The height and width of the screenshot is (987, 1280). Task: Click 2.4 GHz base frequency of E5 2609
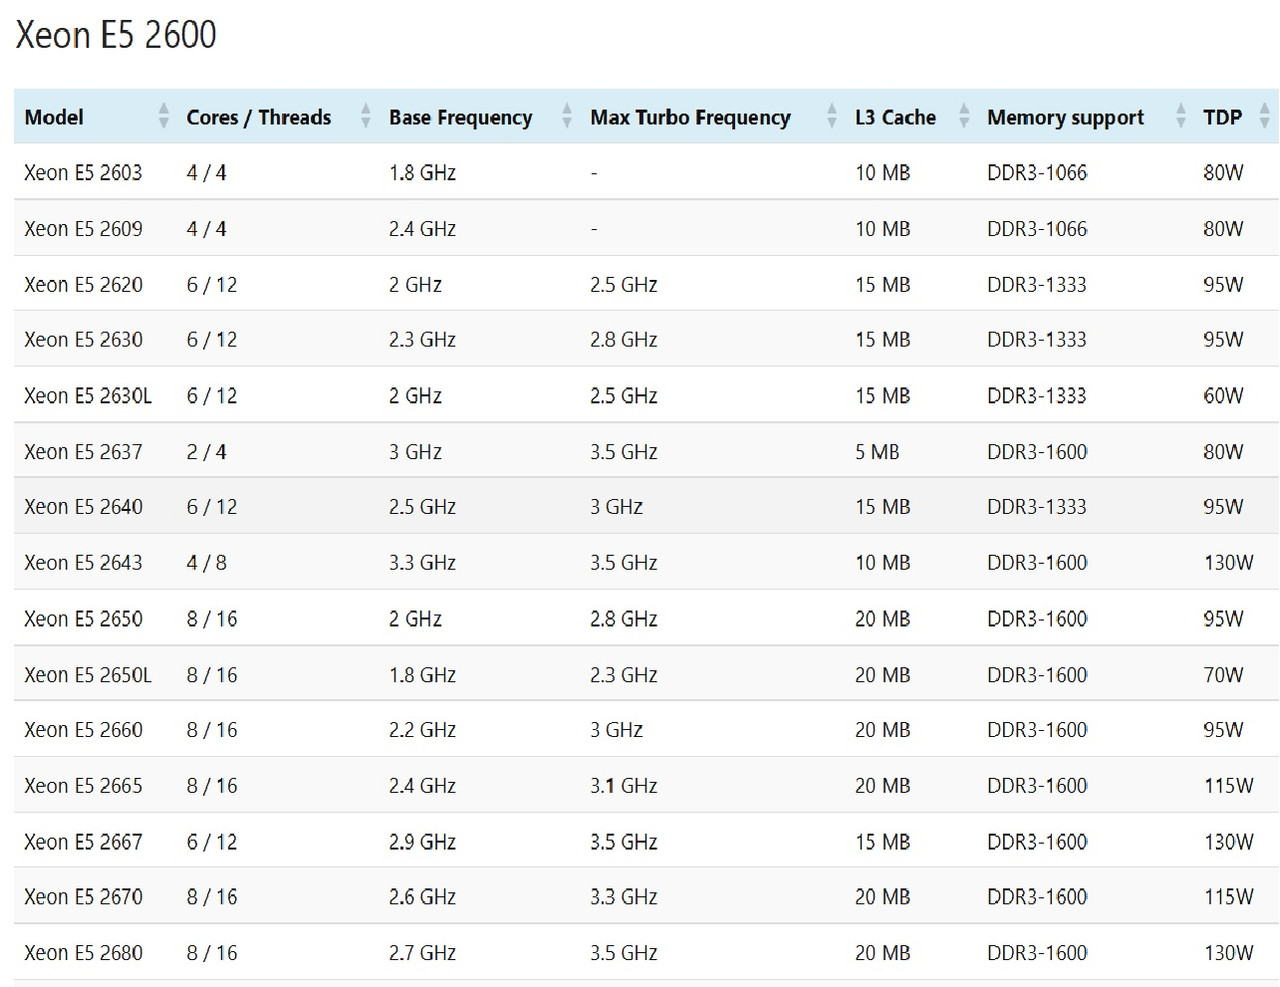pos(422,228)
